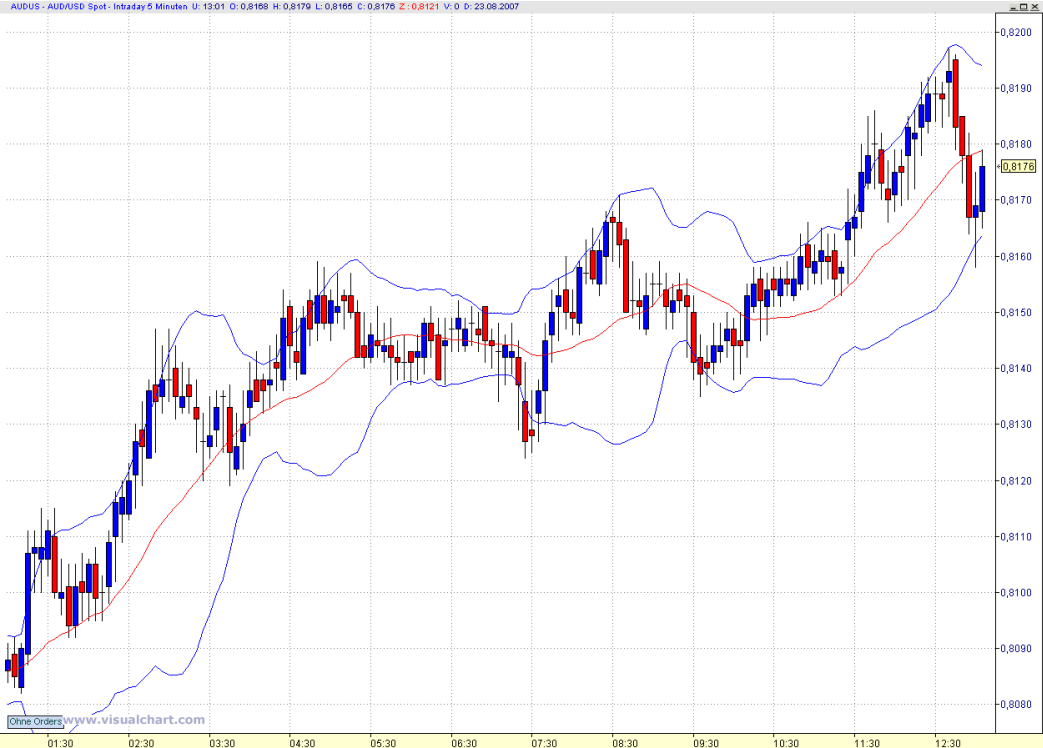Image resolution: width=1043 pixels, height=748 pixels.
Task: Click the date D: 23.08.2007 in header
Action: pos(491,7)
